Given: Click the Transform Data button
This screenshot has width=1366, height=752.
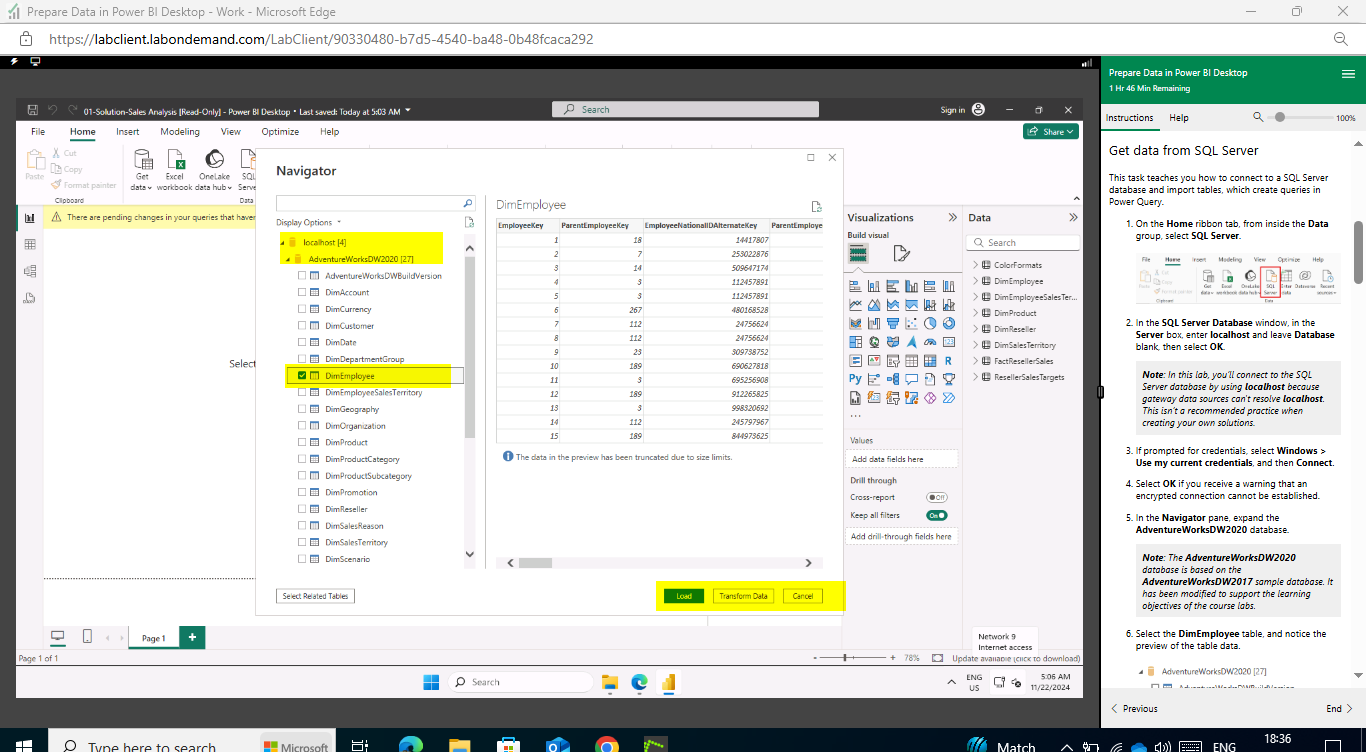Looking at the screenshot, I should 743,596.
